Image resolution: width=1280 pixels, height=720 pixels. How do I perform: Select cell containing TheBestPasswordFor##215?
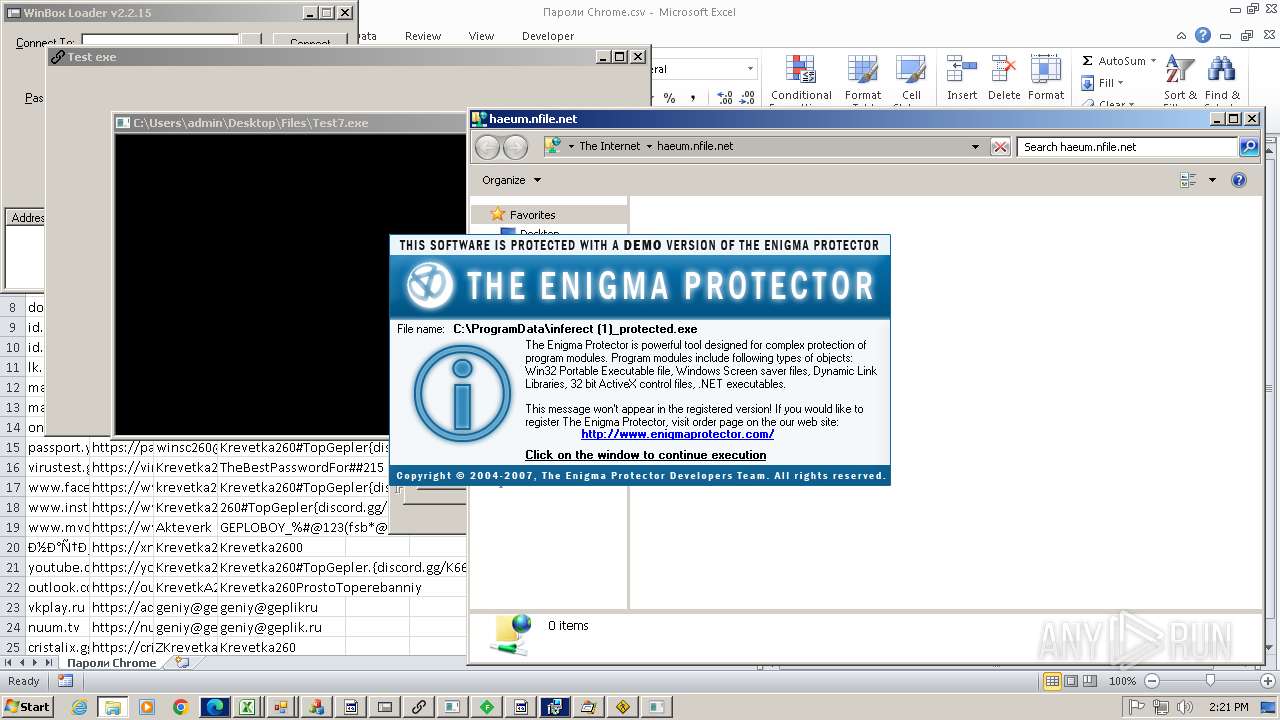coord(302,467)
